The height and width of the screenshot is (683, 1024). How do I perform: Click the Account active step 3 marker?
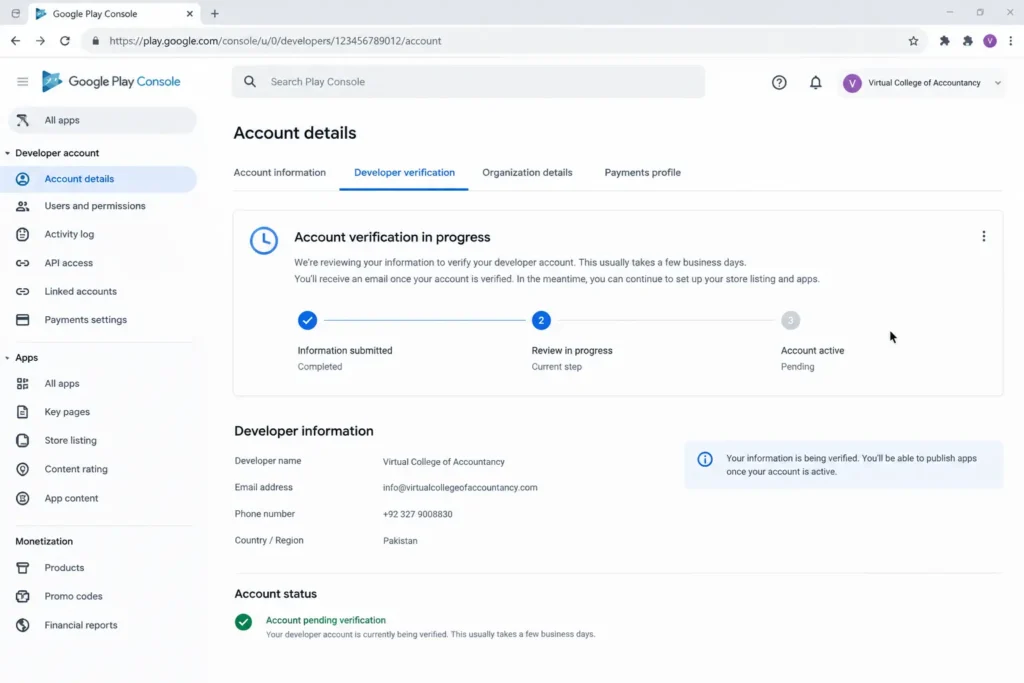(x=790, y=321)
